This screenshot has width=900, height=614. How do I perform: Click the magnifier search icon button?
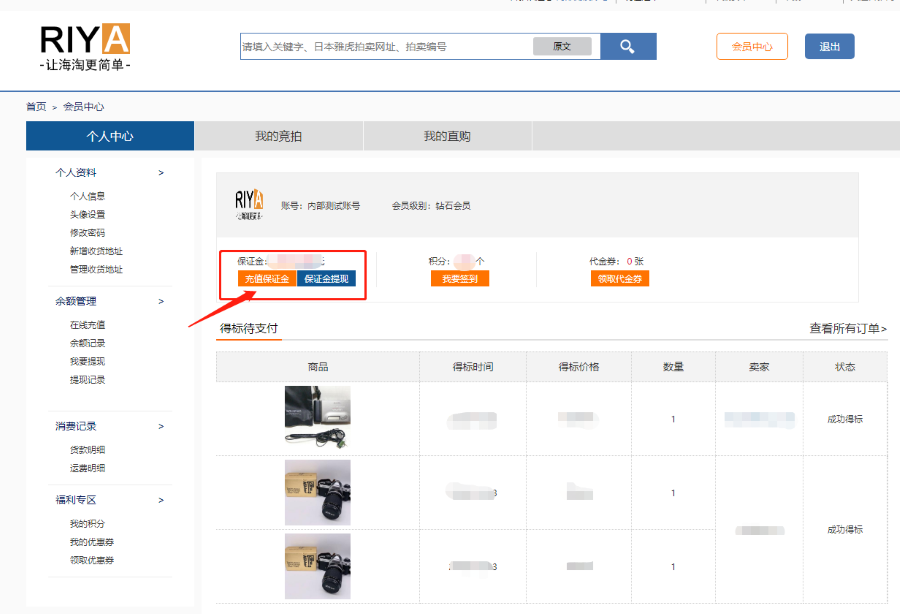click(628, 47)
